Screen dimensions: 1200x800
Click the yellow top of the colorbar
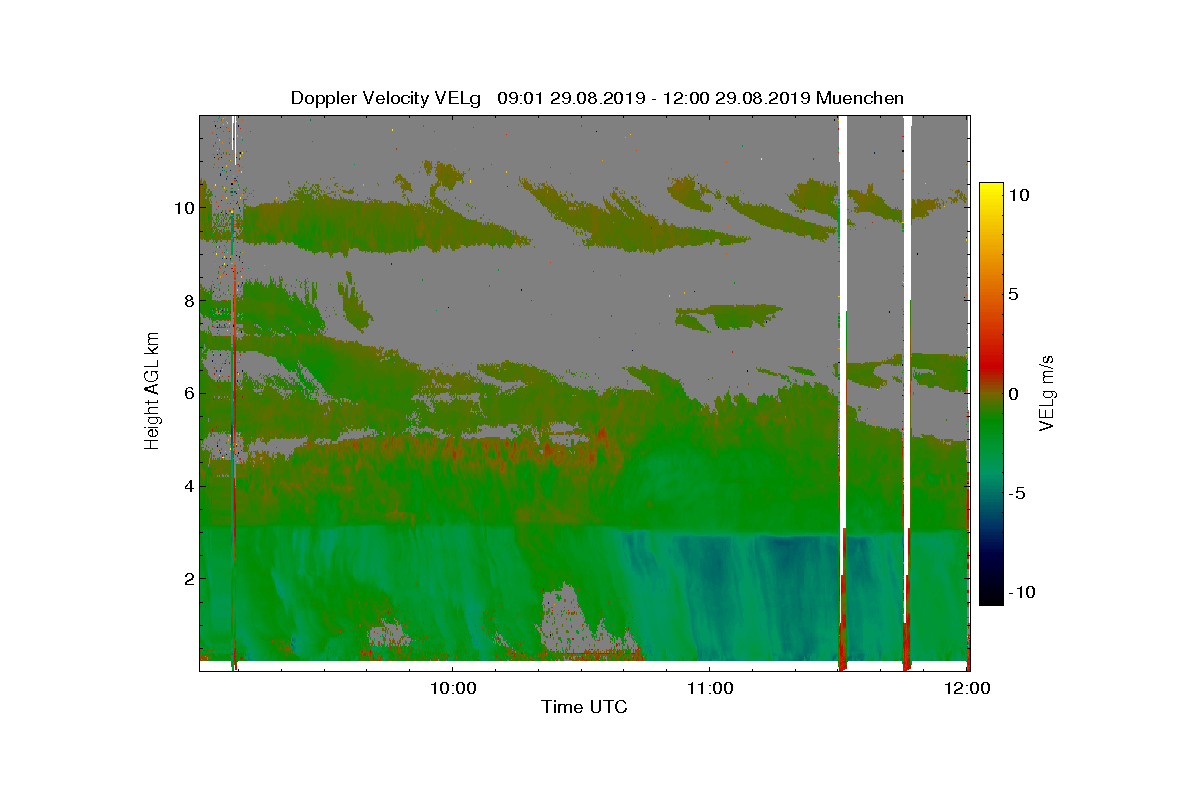point(991,192)
